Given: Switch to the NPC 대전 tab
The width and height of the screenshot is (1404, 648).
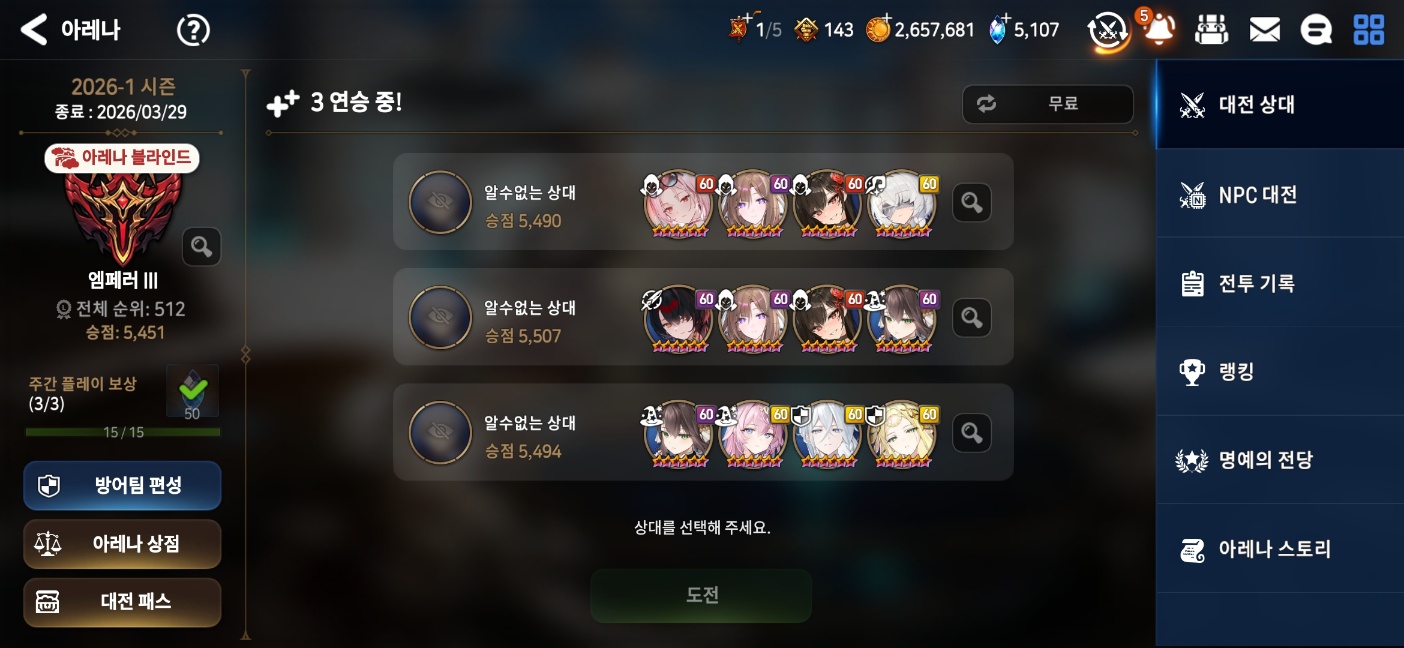Looking at the screenshot, I should click(1280, 194).
